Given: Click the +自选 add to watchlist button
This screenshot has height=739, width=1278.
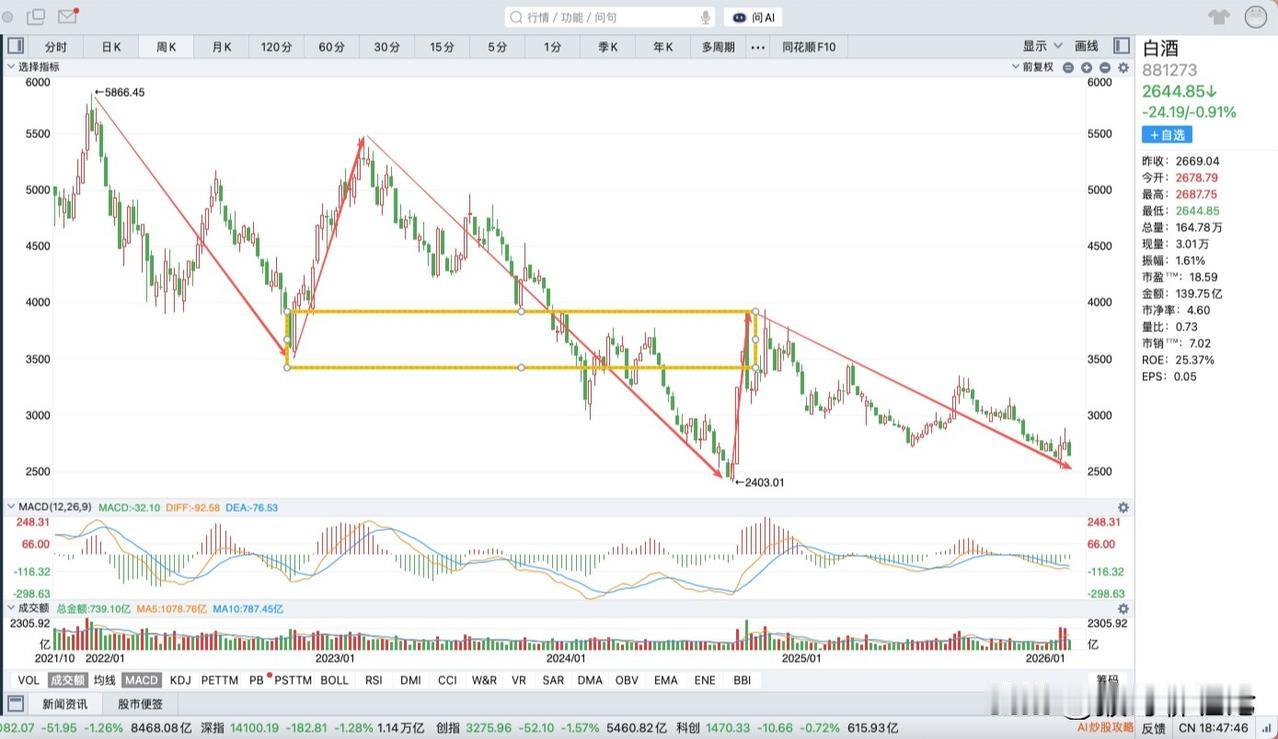Looking at the screenshot, I should [1166, 135].
